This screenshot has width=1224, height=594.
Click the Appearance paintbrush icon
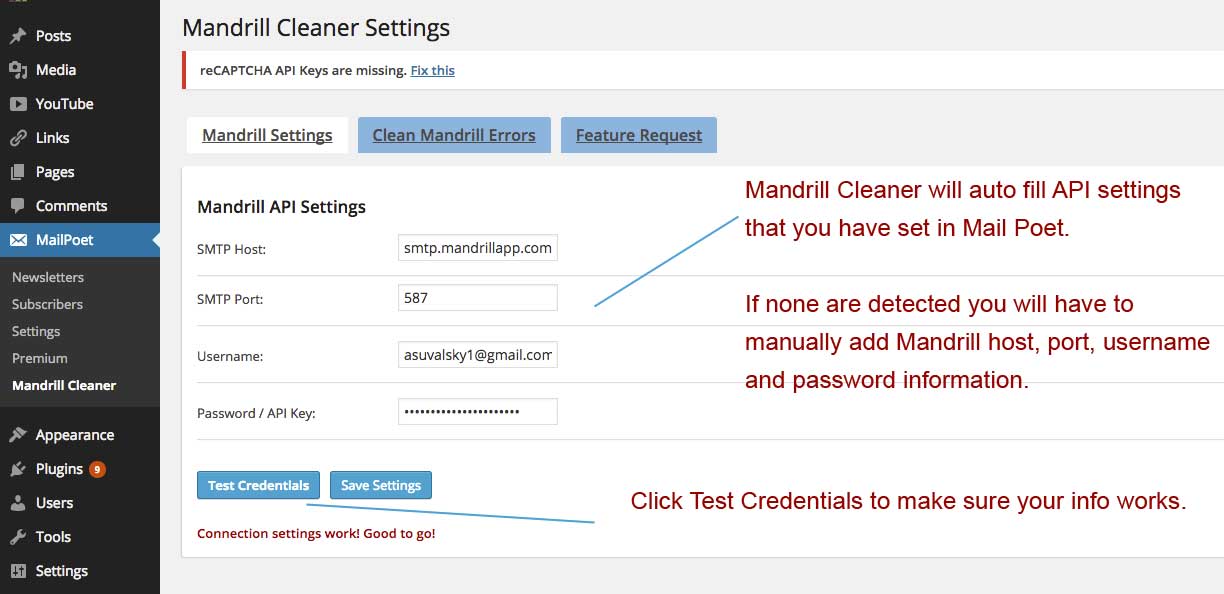(18, 435)
